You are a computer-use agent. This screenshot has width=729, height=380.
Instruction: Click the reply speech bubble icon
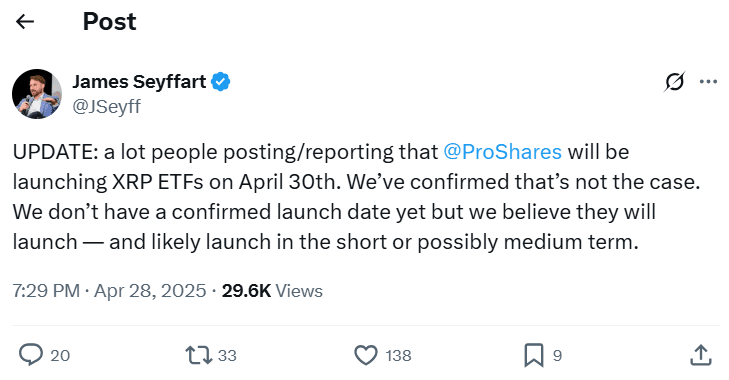31,355
